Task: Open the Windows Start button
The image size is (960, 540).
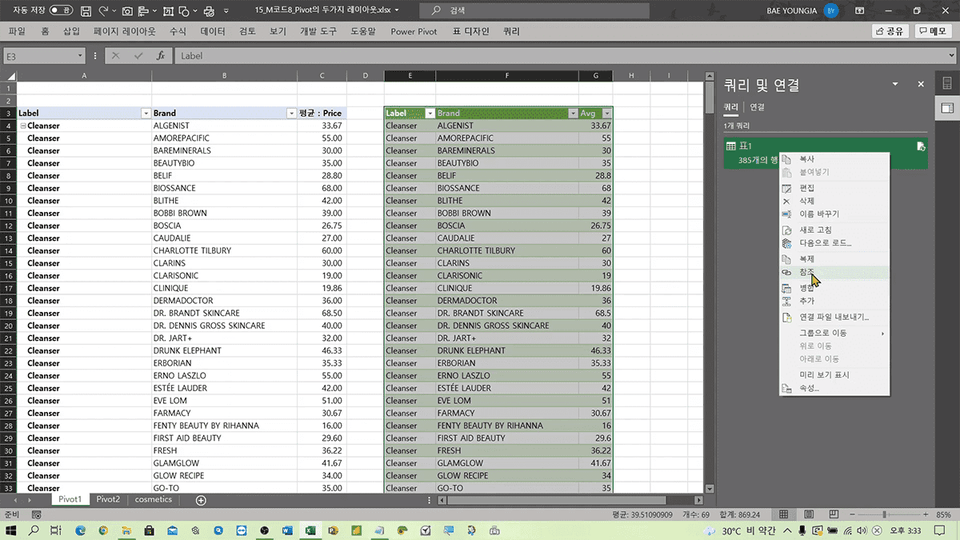Action: (10, 530)
